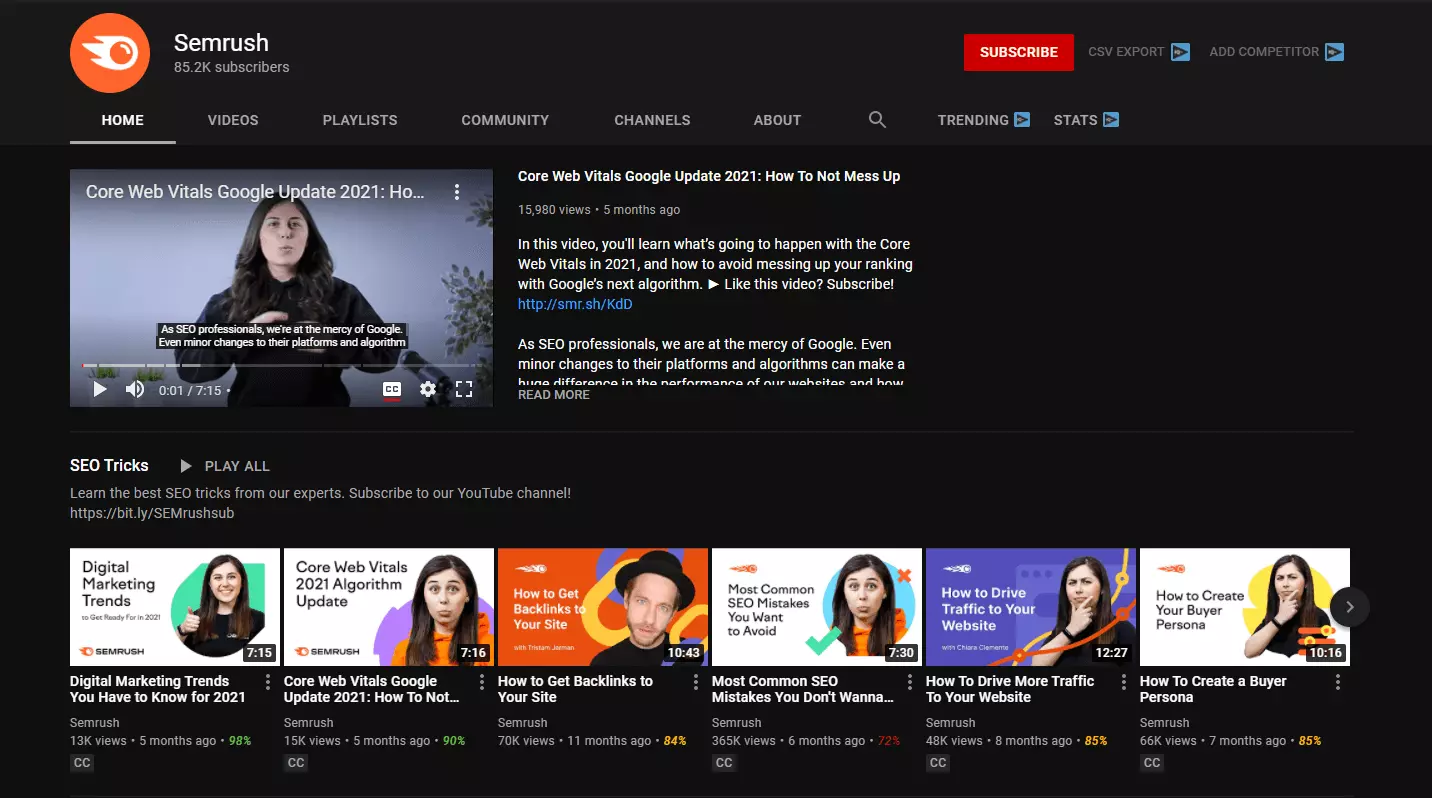Open How to Drive Traffic thumbnail
The width and height of the screenshot is (1432, 798).
(x=1031, y=607)
